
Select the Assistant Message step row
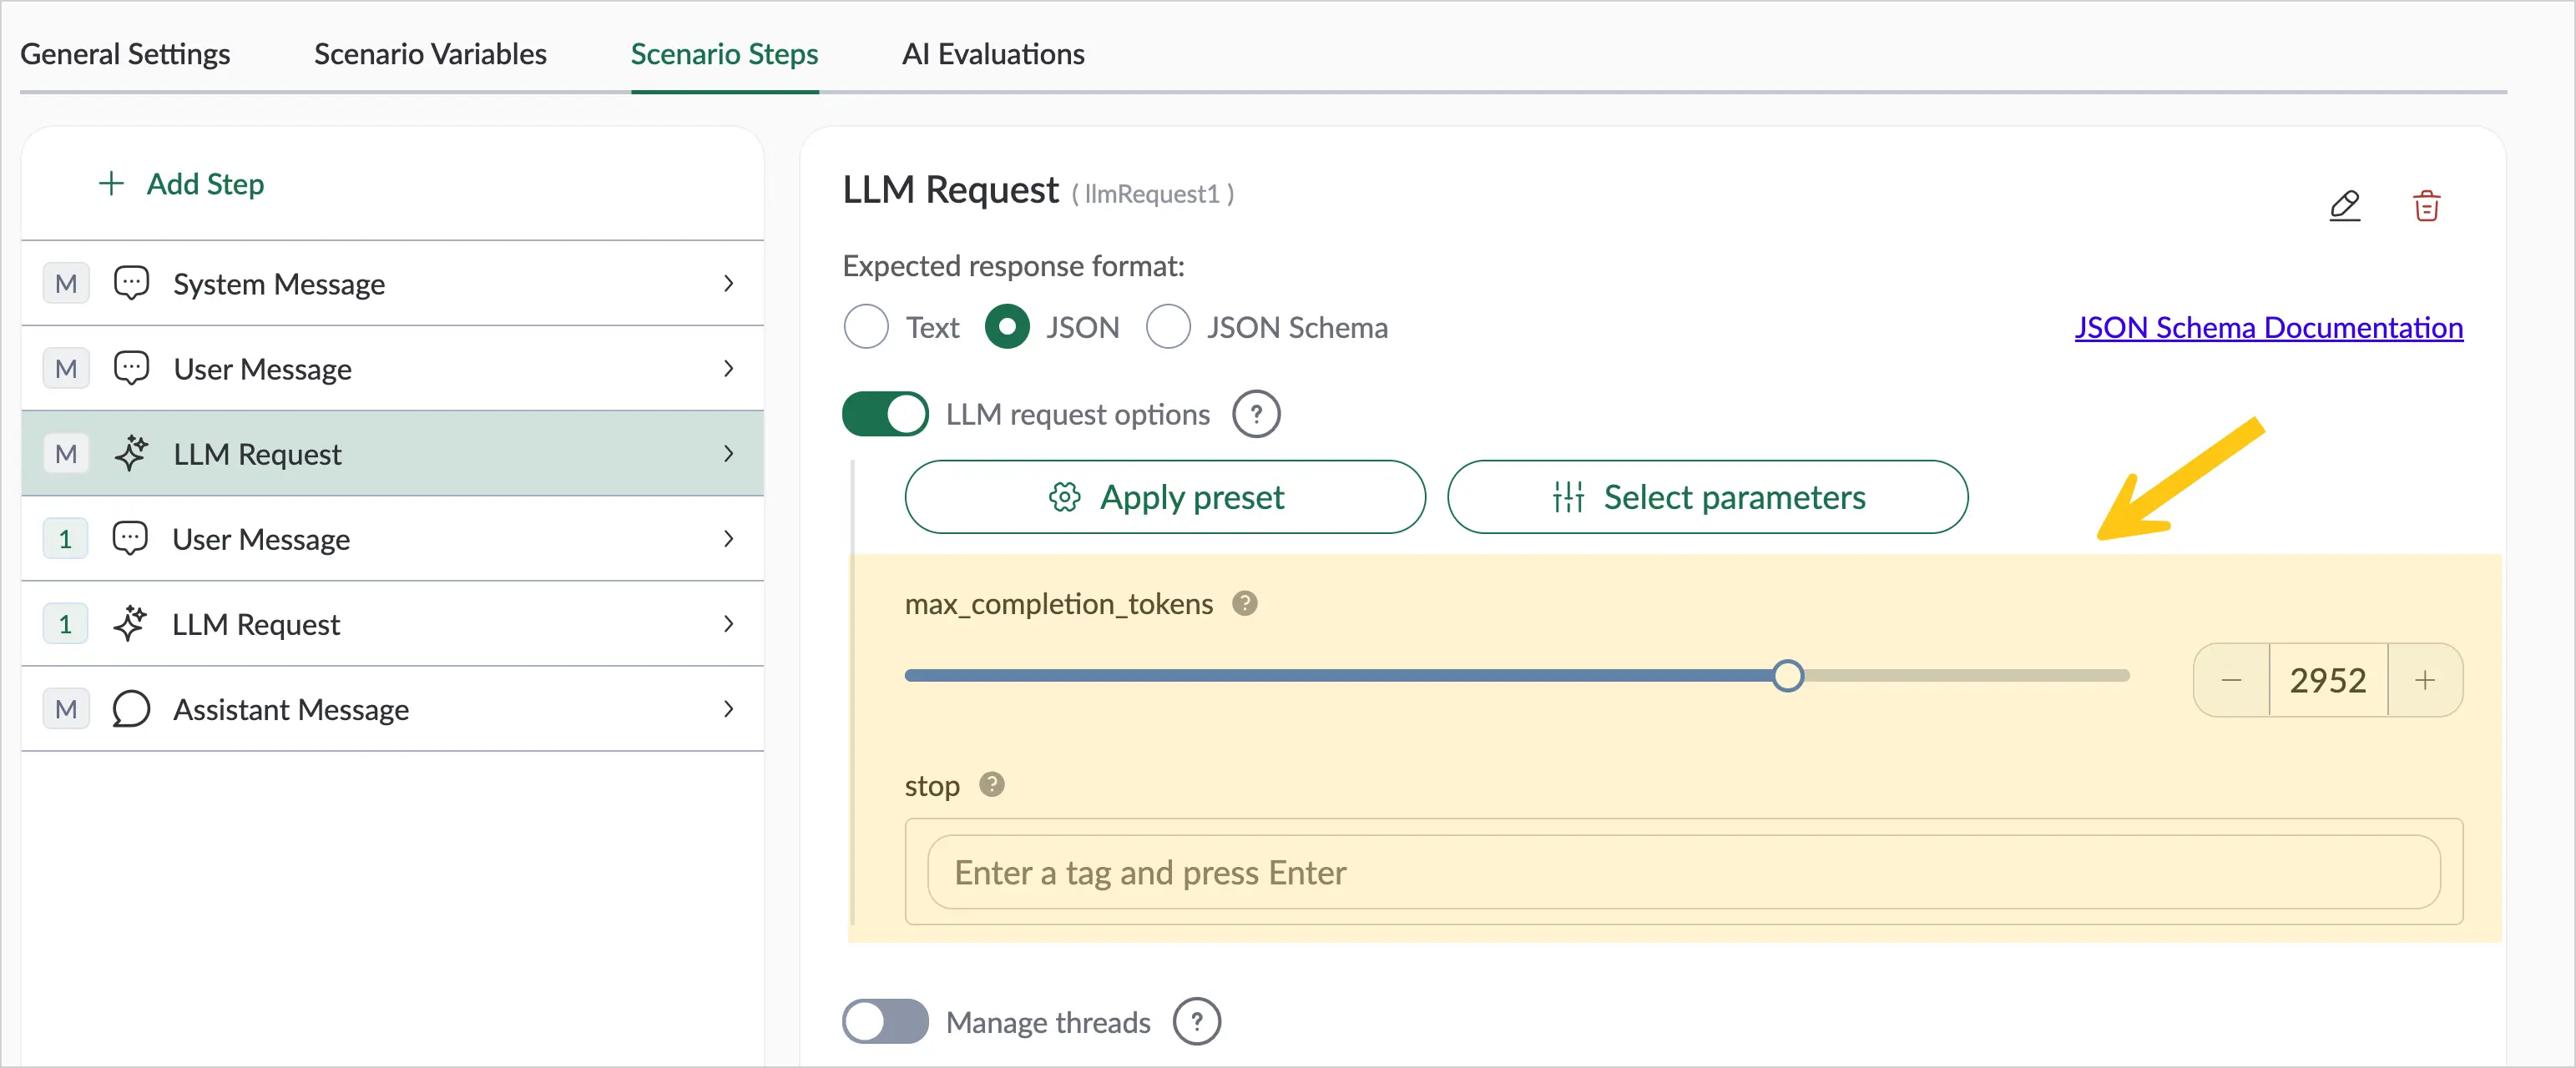click(x=392, y=709)
